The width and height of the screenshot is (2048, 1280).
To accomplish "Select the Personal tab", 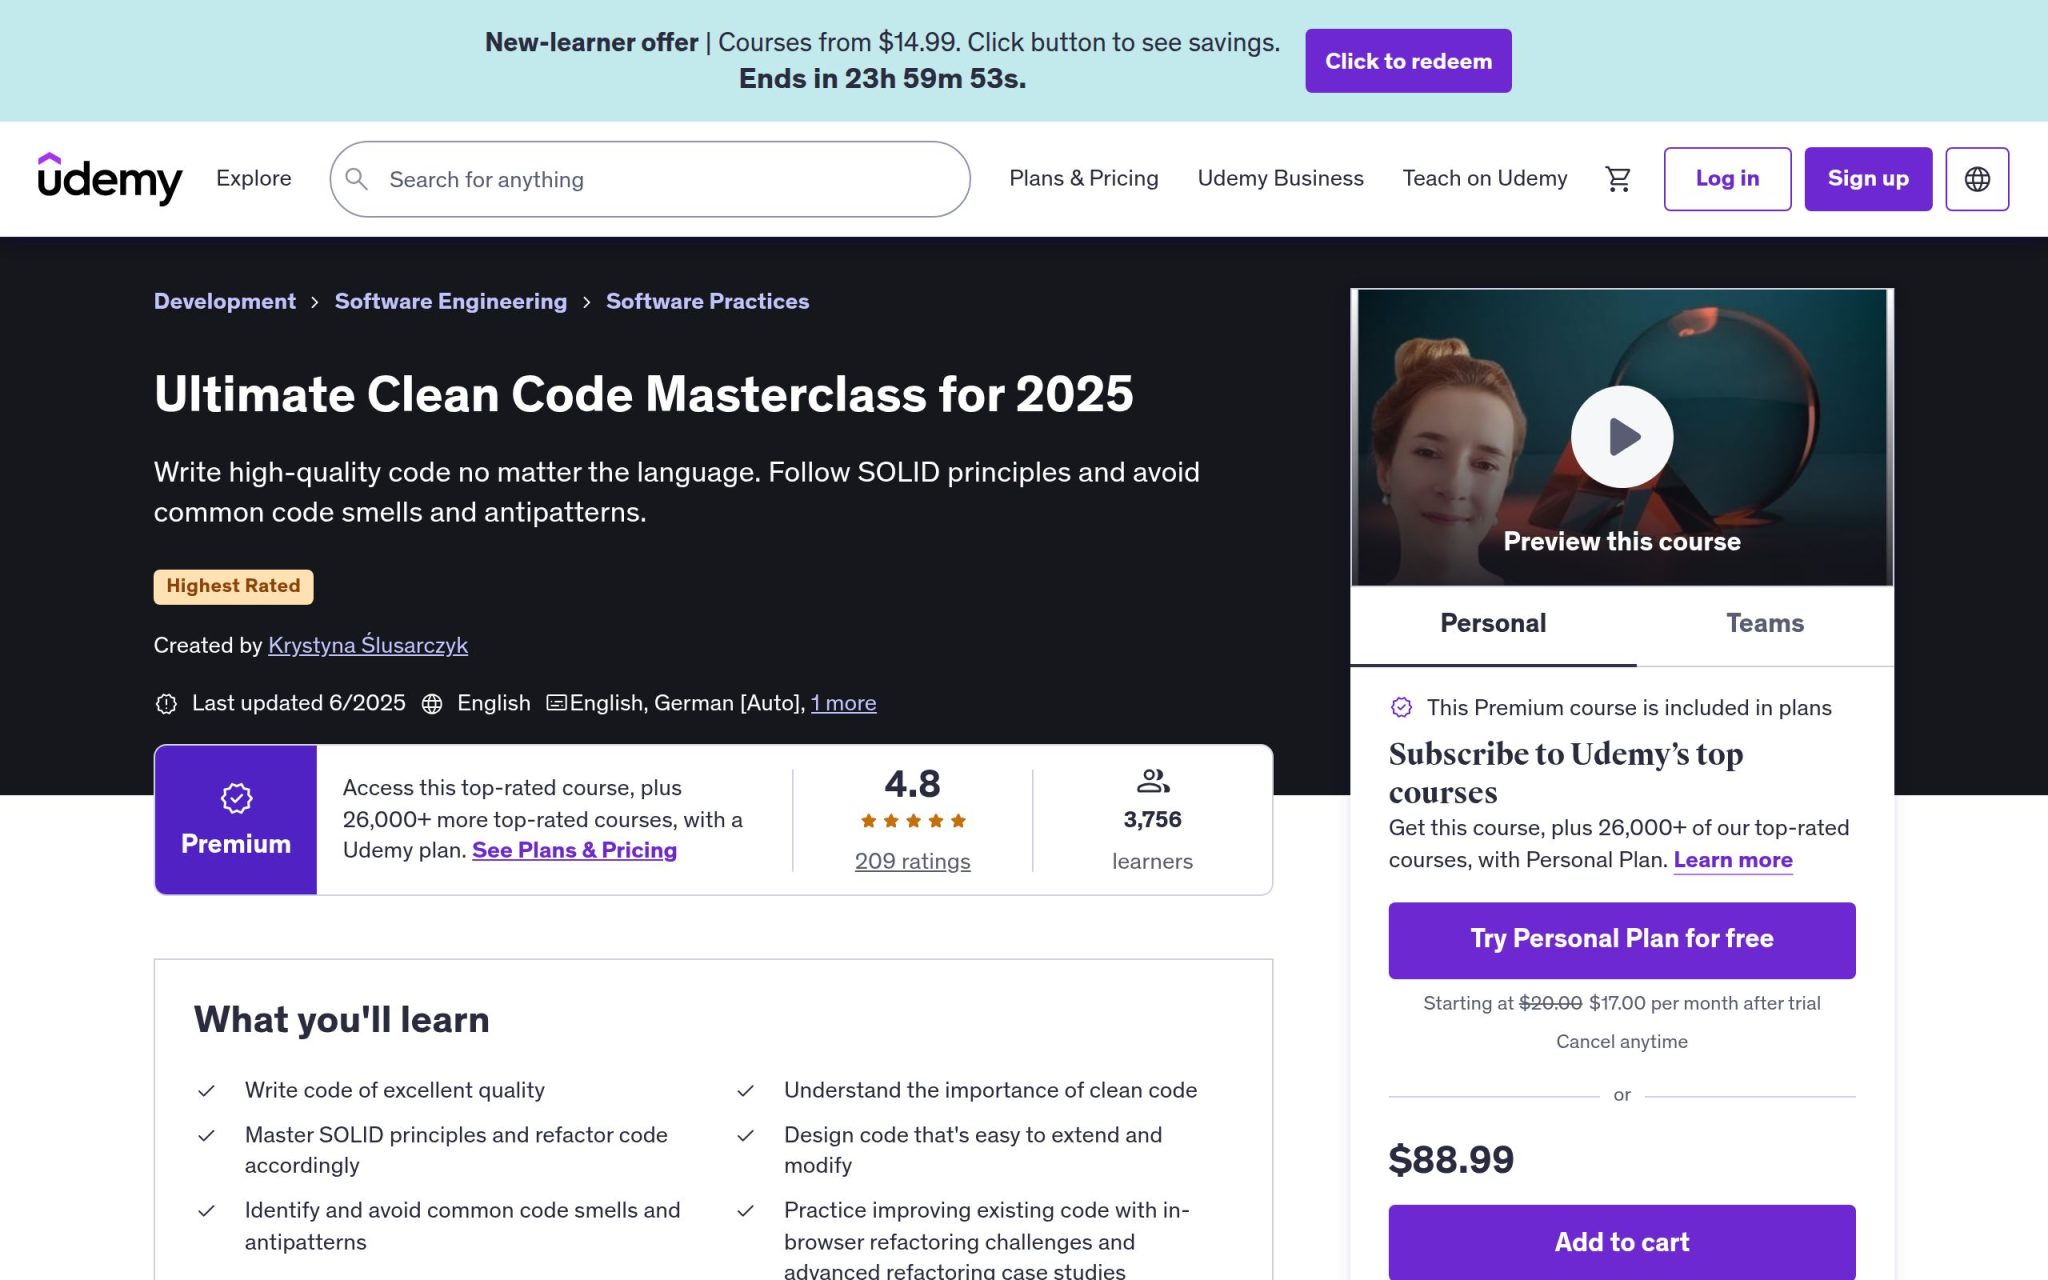I will [x=1493, y=624].
